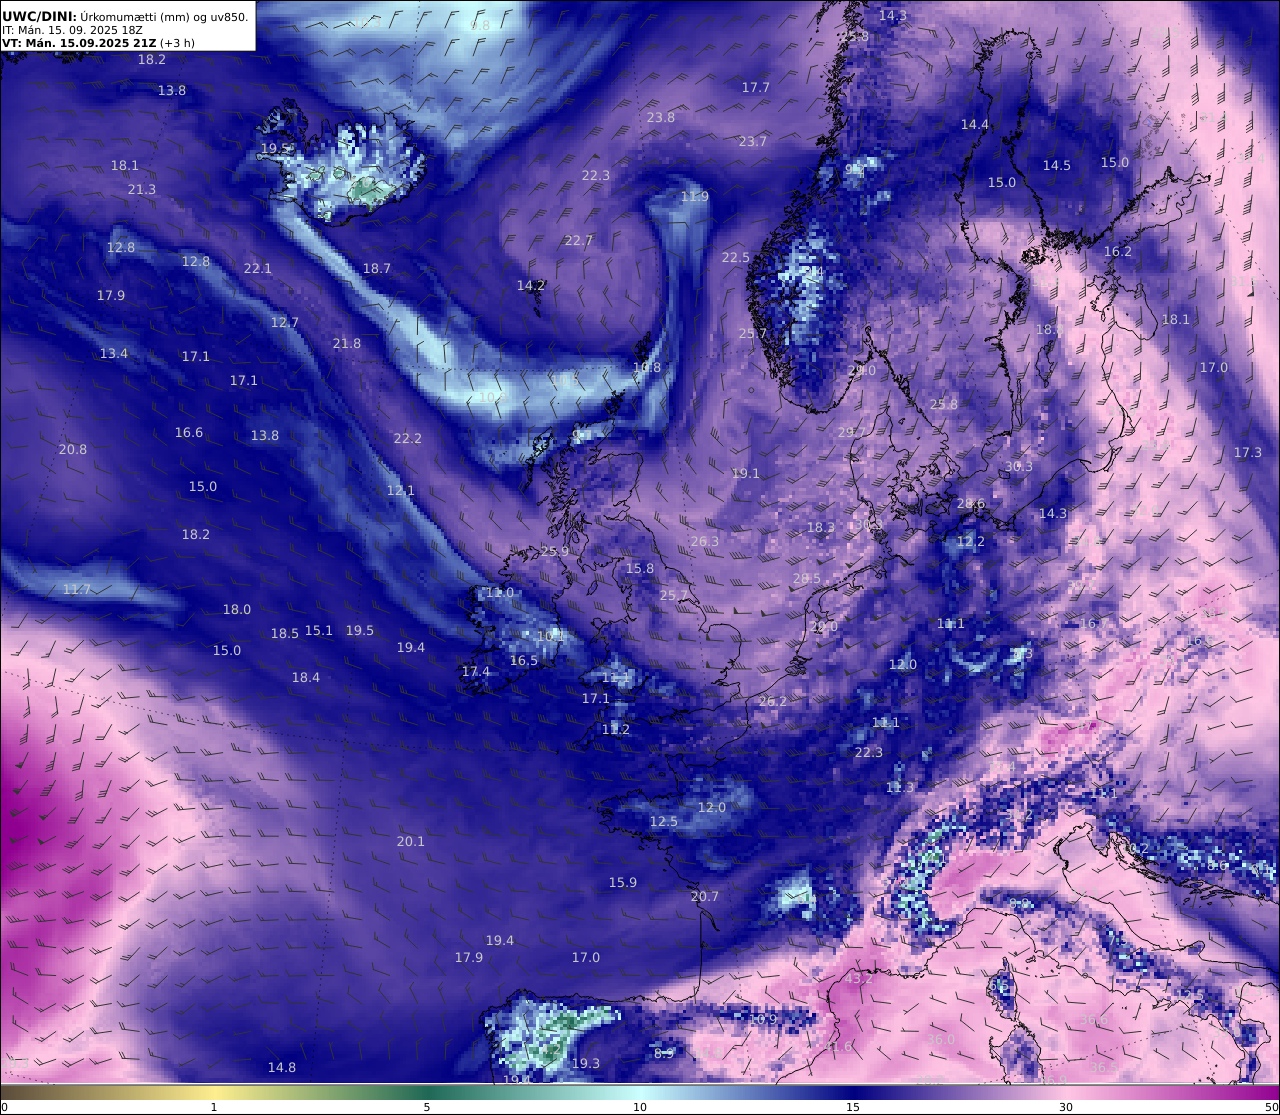Click the 14.4 value over Sweden
This screenshot has height=1115, width=1280.
tap(975, 124)
